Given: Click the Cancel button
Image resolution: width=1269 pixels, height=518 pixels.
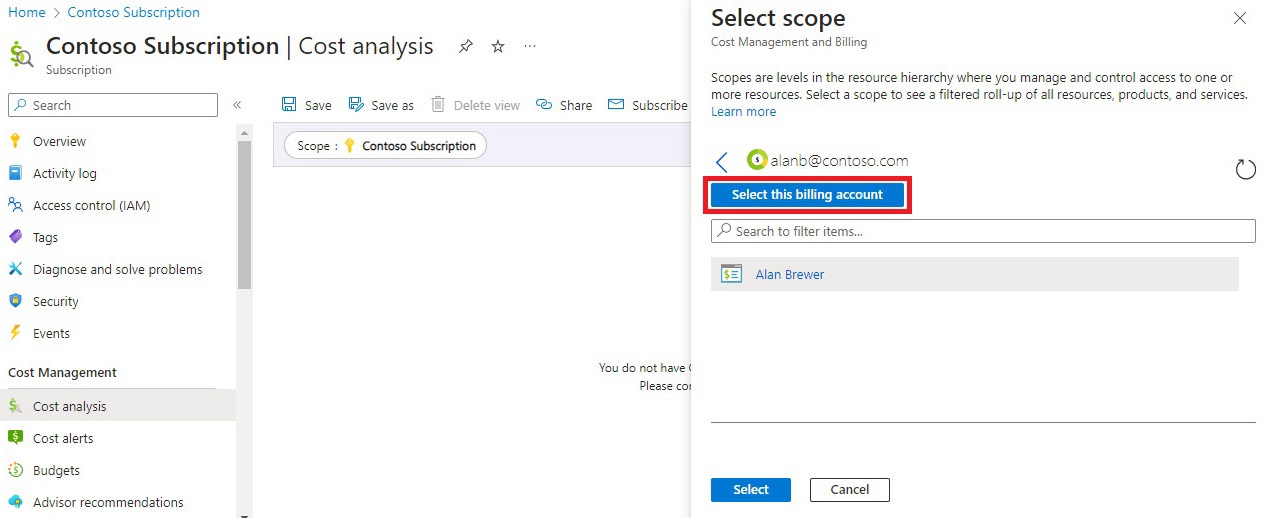Looking at the screenshot, I should coord(849,490).
